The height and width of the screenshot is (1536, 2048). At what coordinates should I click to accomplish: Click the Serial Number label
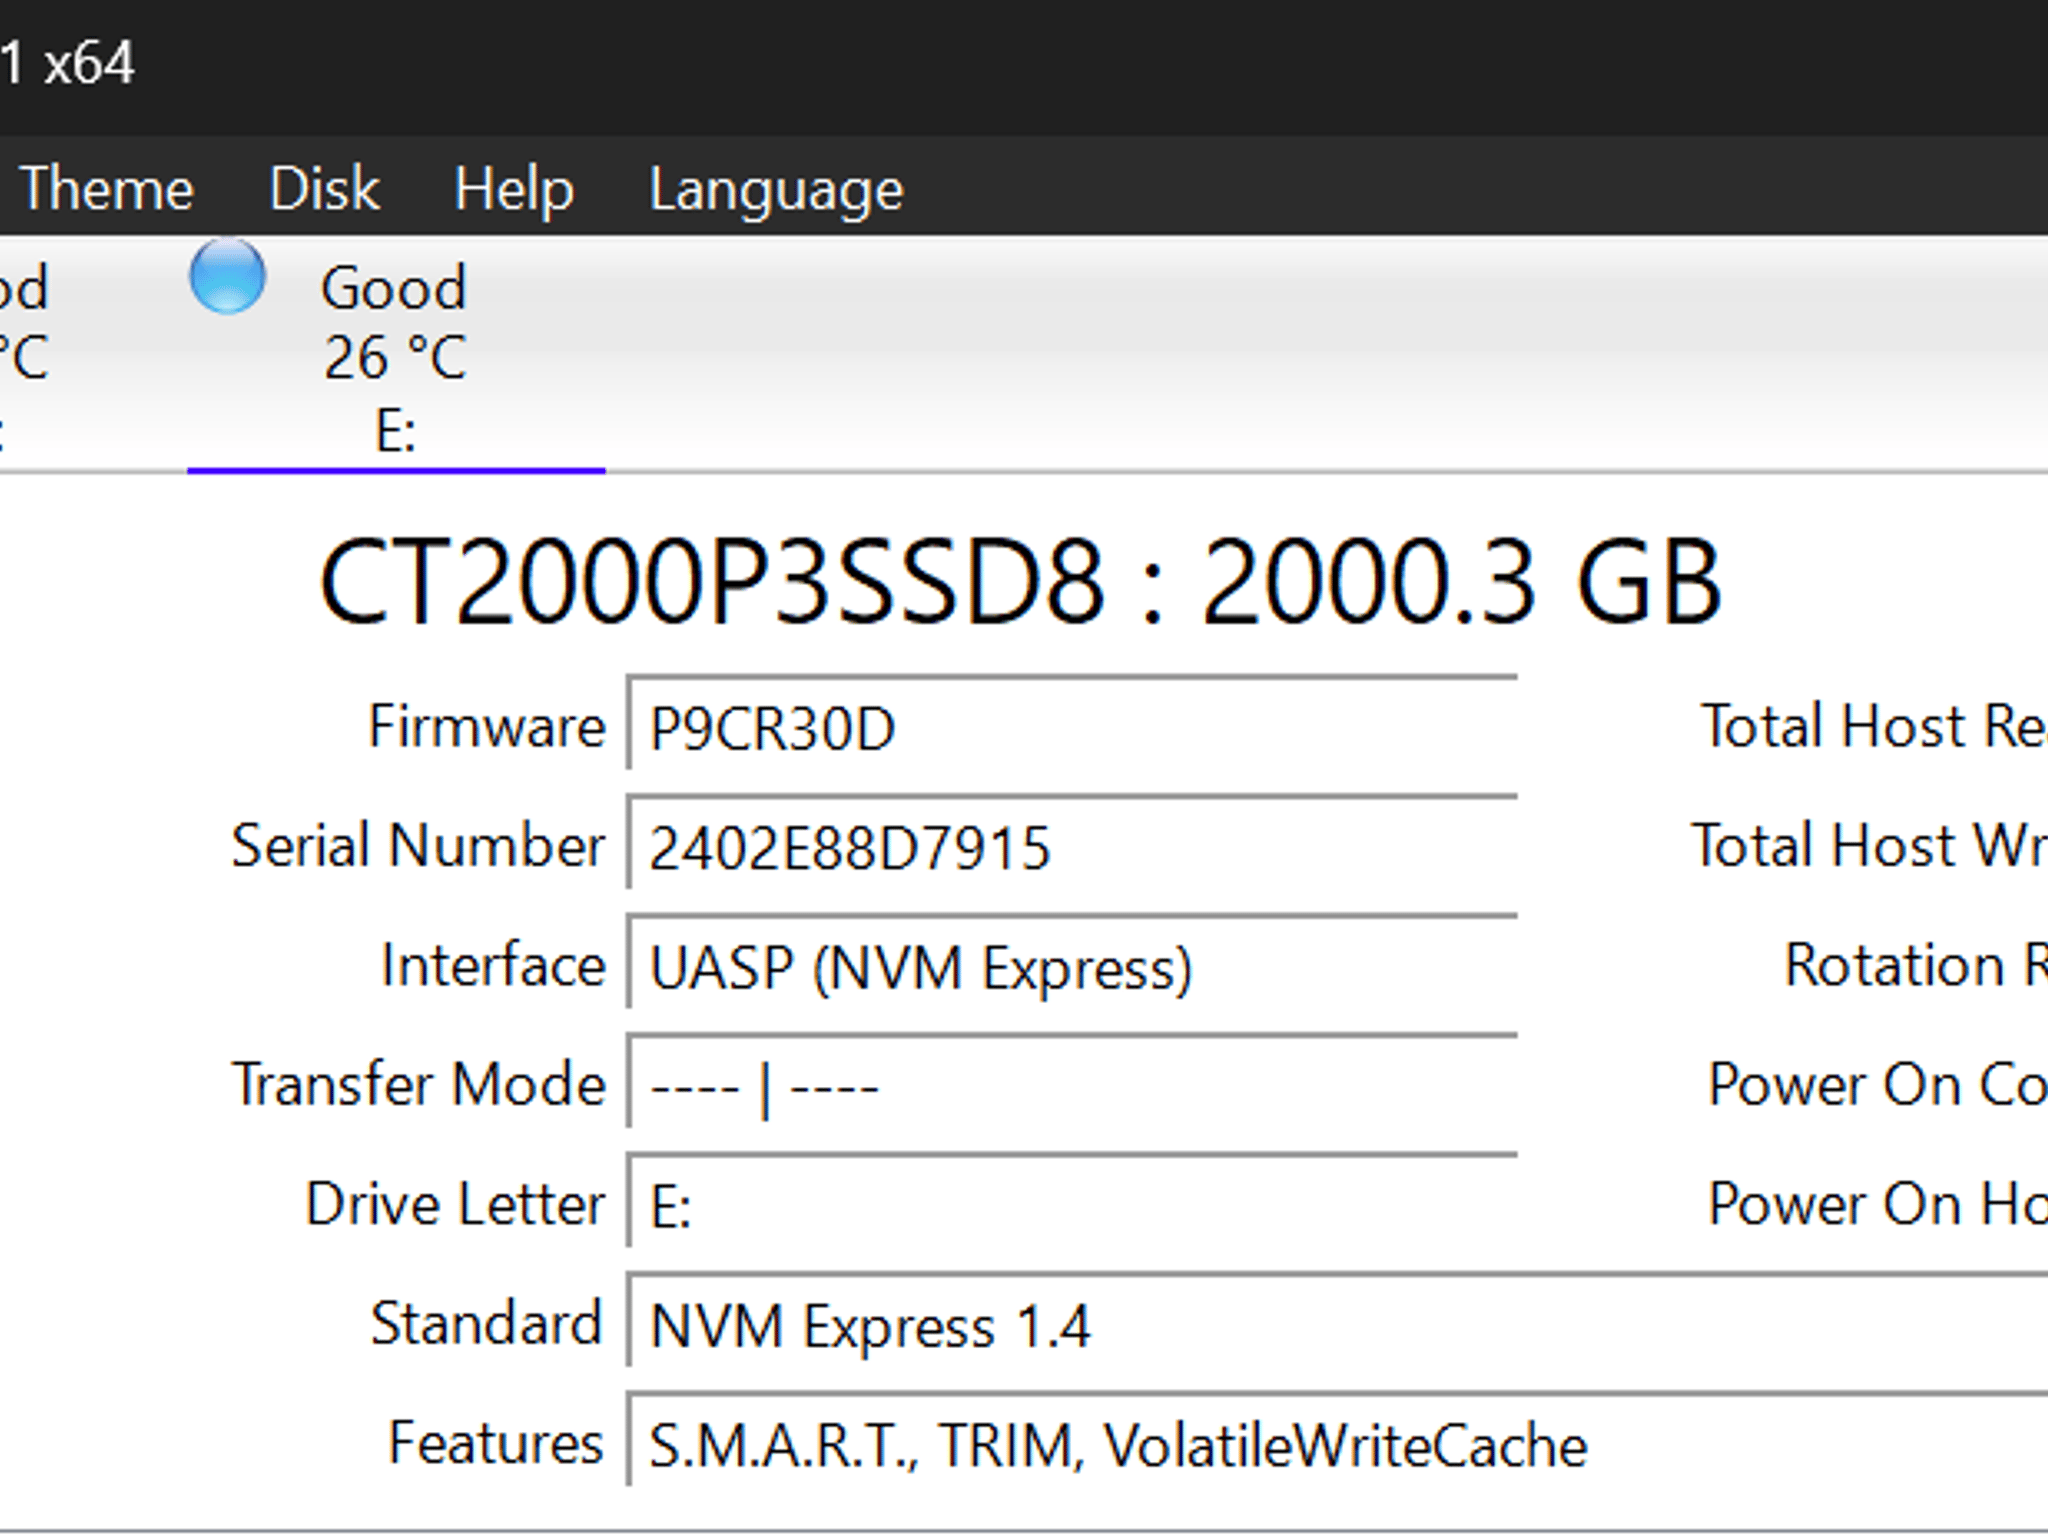click(418, 846)
